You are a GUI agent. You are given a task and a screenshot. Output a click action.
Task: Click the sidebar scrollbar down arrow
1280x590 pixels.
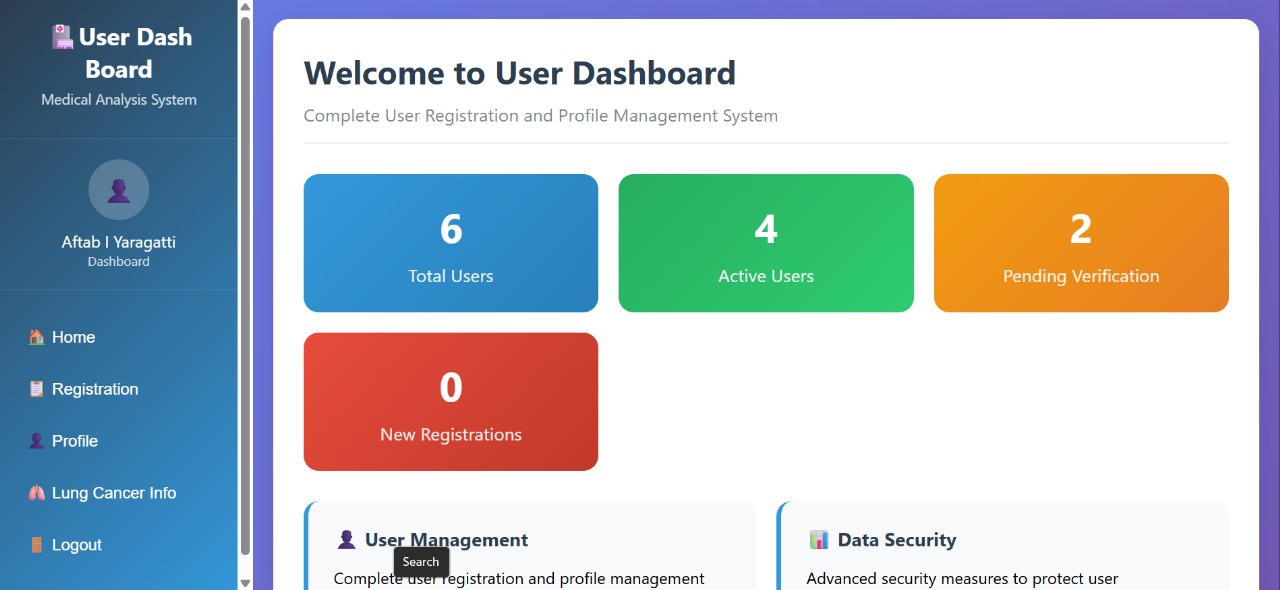tap(245, 582)
